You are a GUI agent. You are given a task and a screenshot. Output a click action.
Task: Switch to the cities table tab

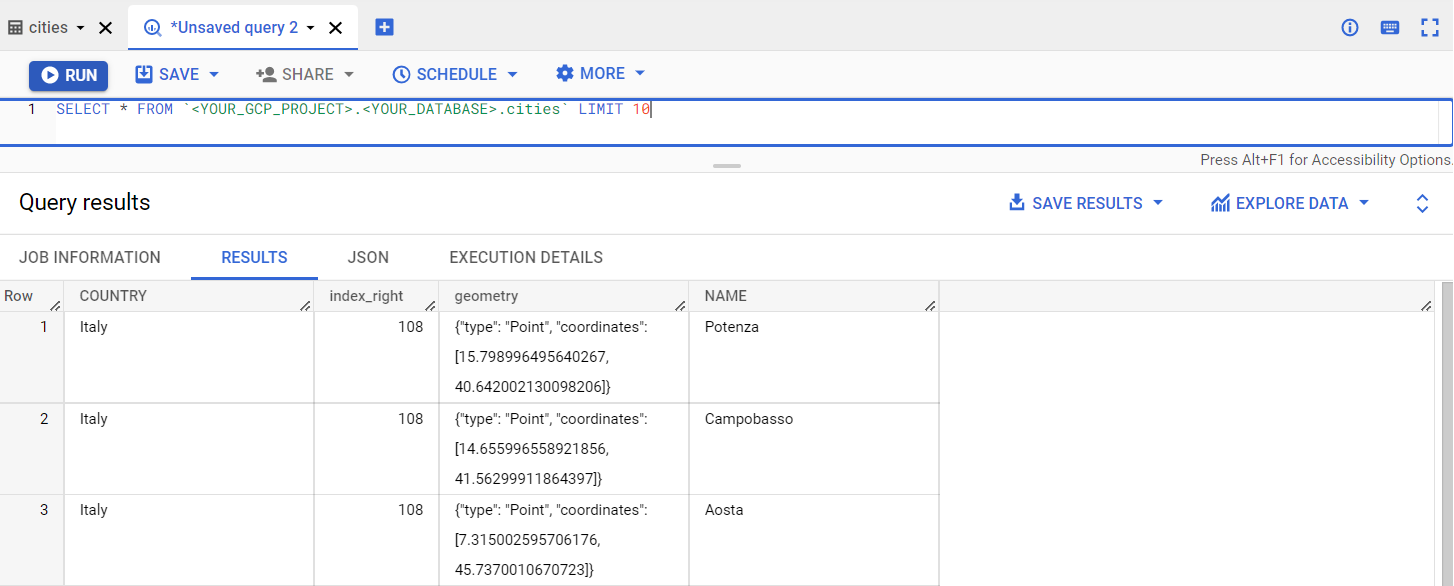38,28
